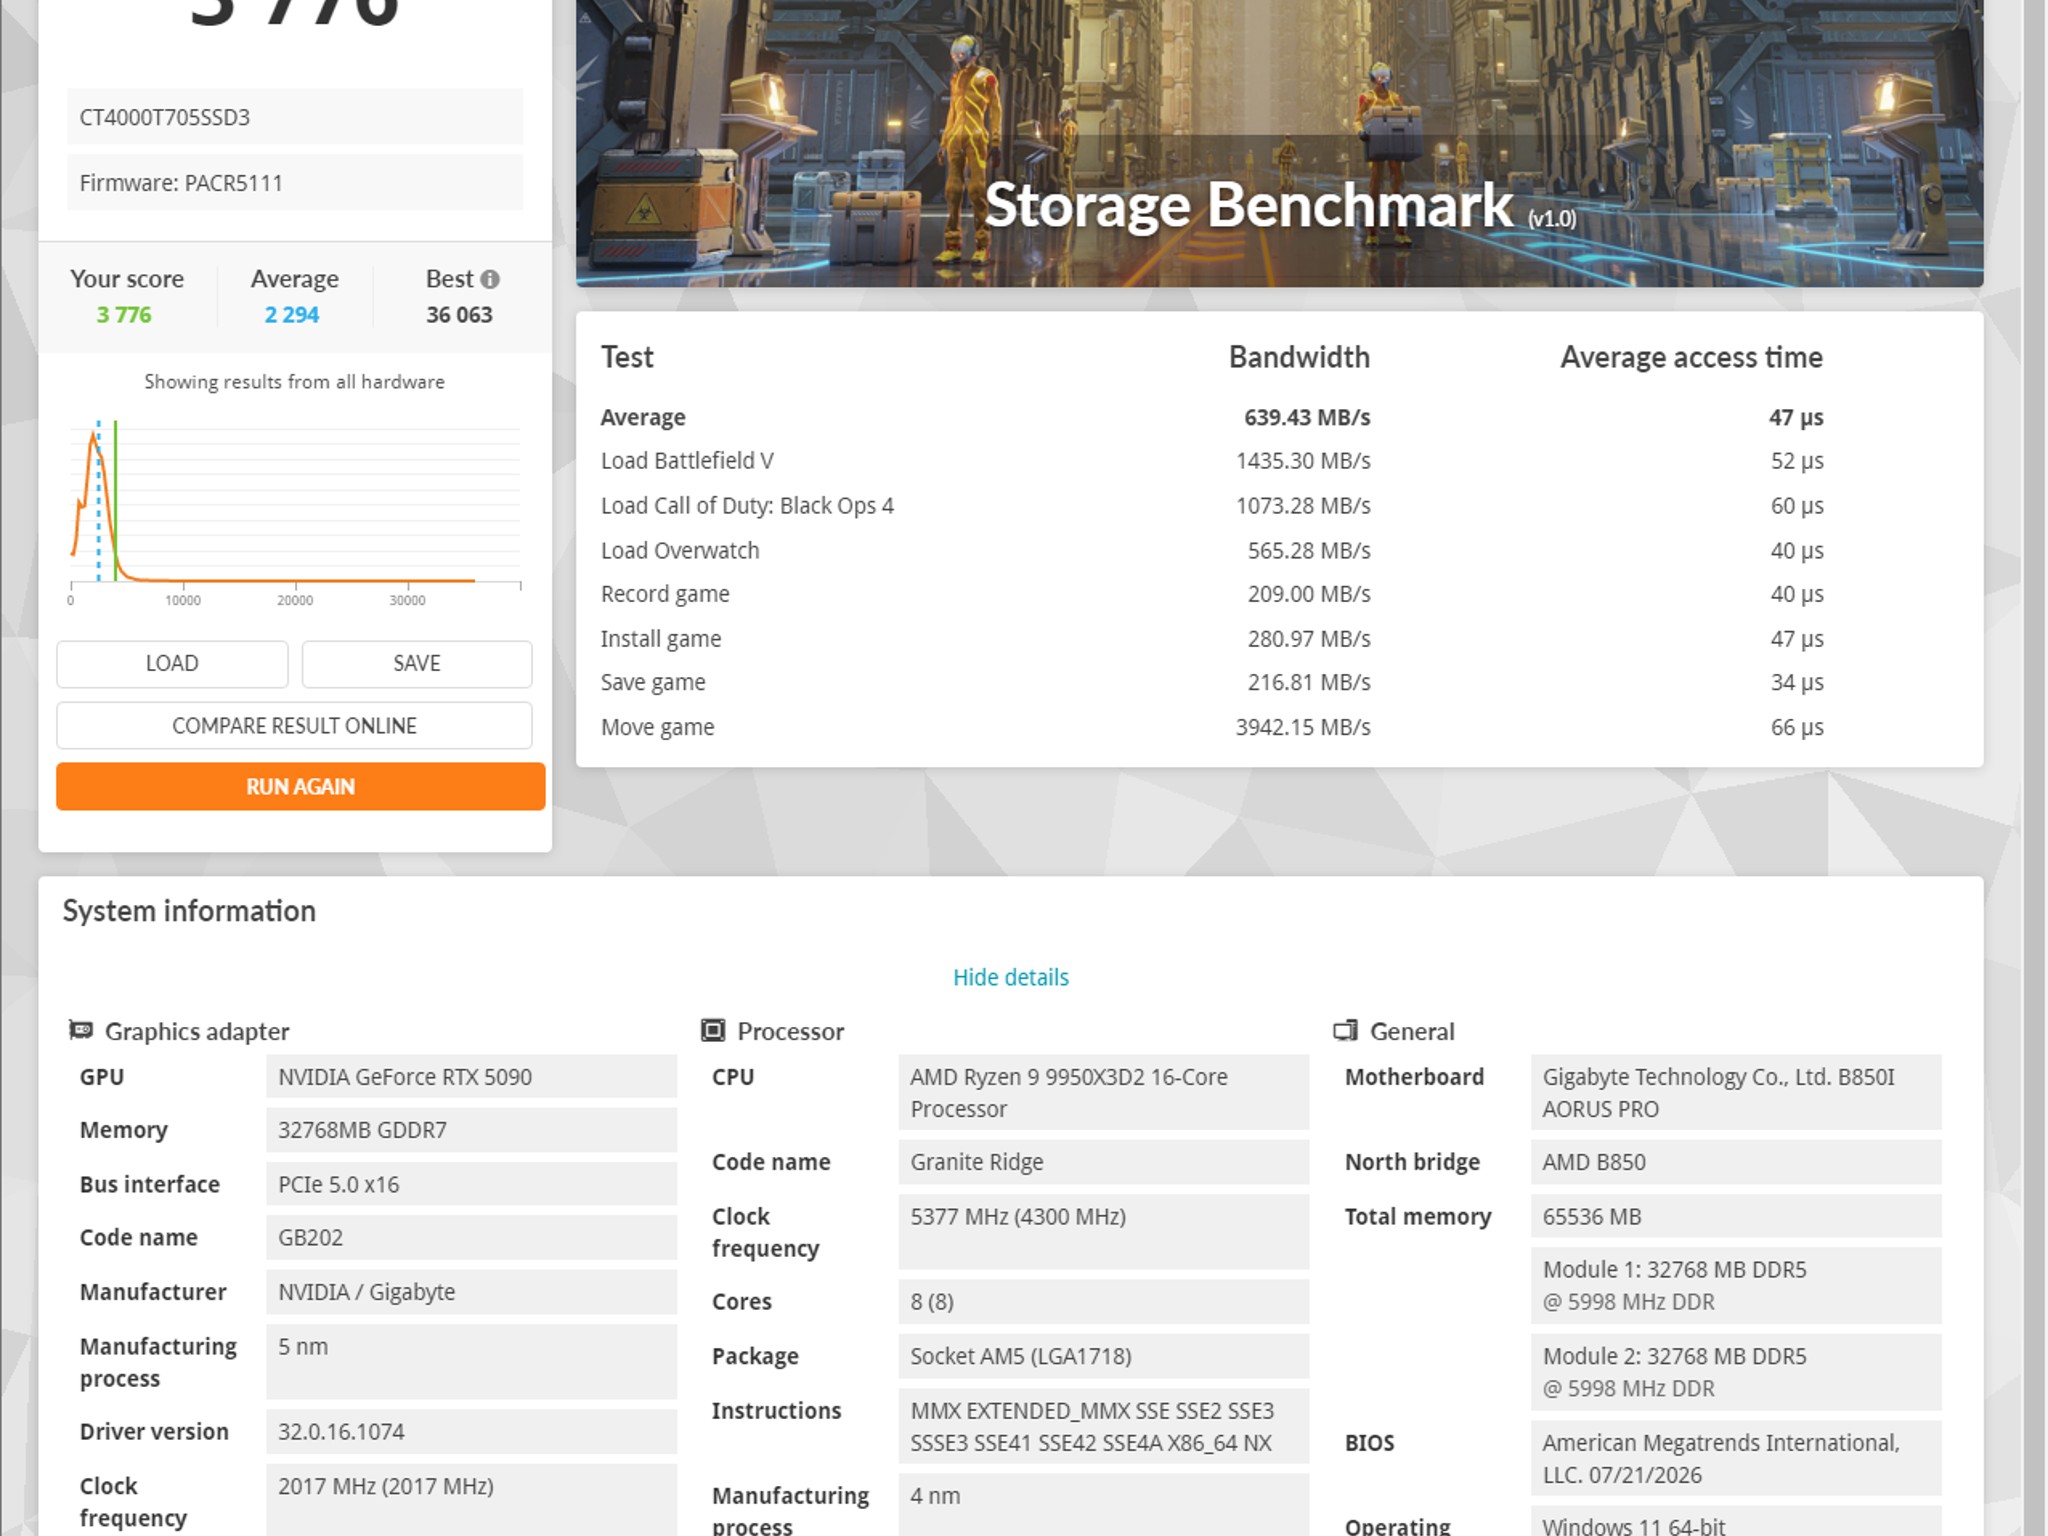Click Module 1: 32768 MB DDR5 entry
This screenshot has height=1536, width=2048.
tap(1736, 1285)
